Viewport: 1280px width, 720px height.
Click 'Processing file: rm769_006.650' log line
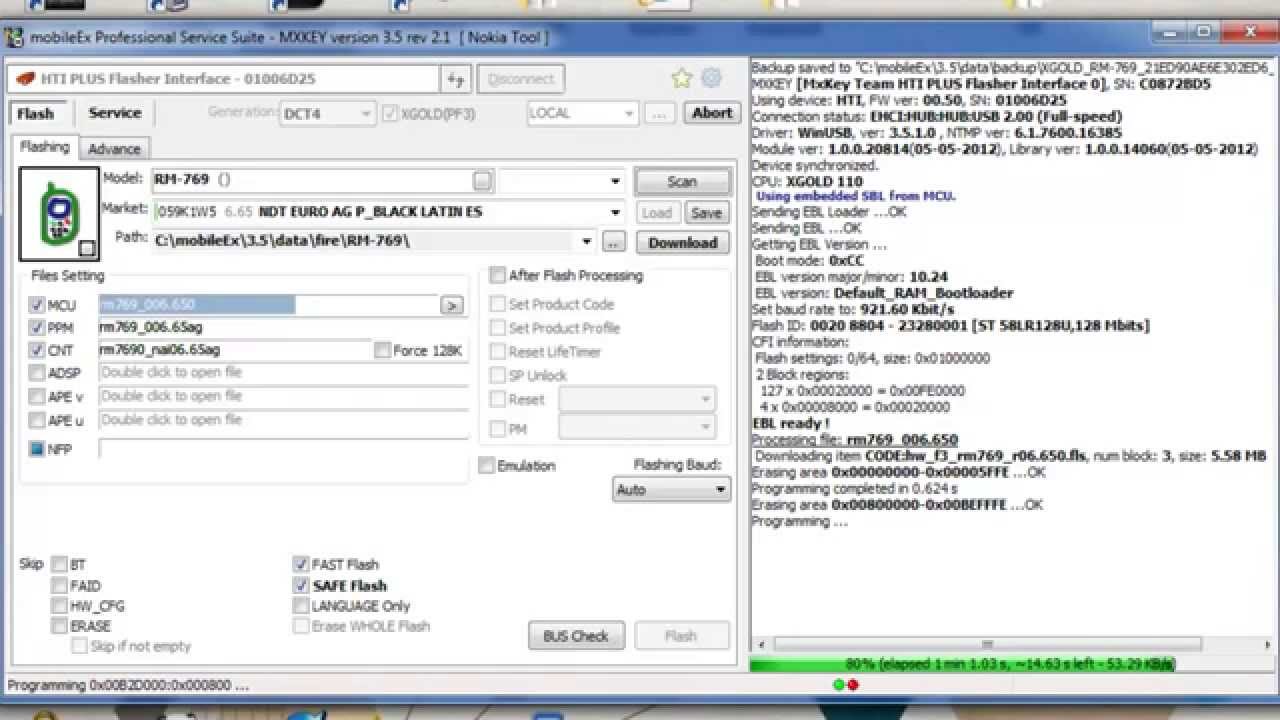tap(854, 439)
